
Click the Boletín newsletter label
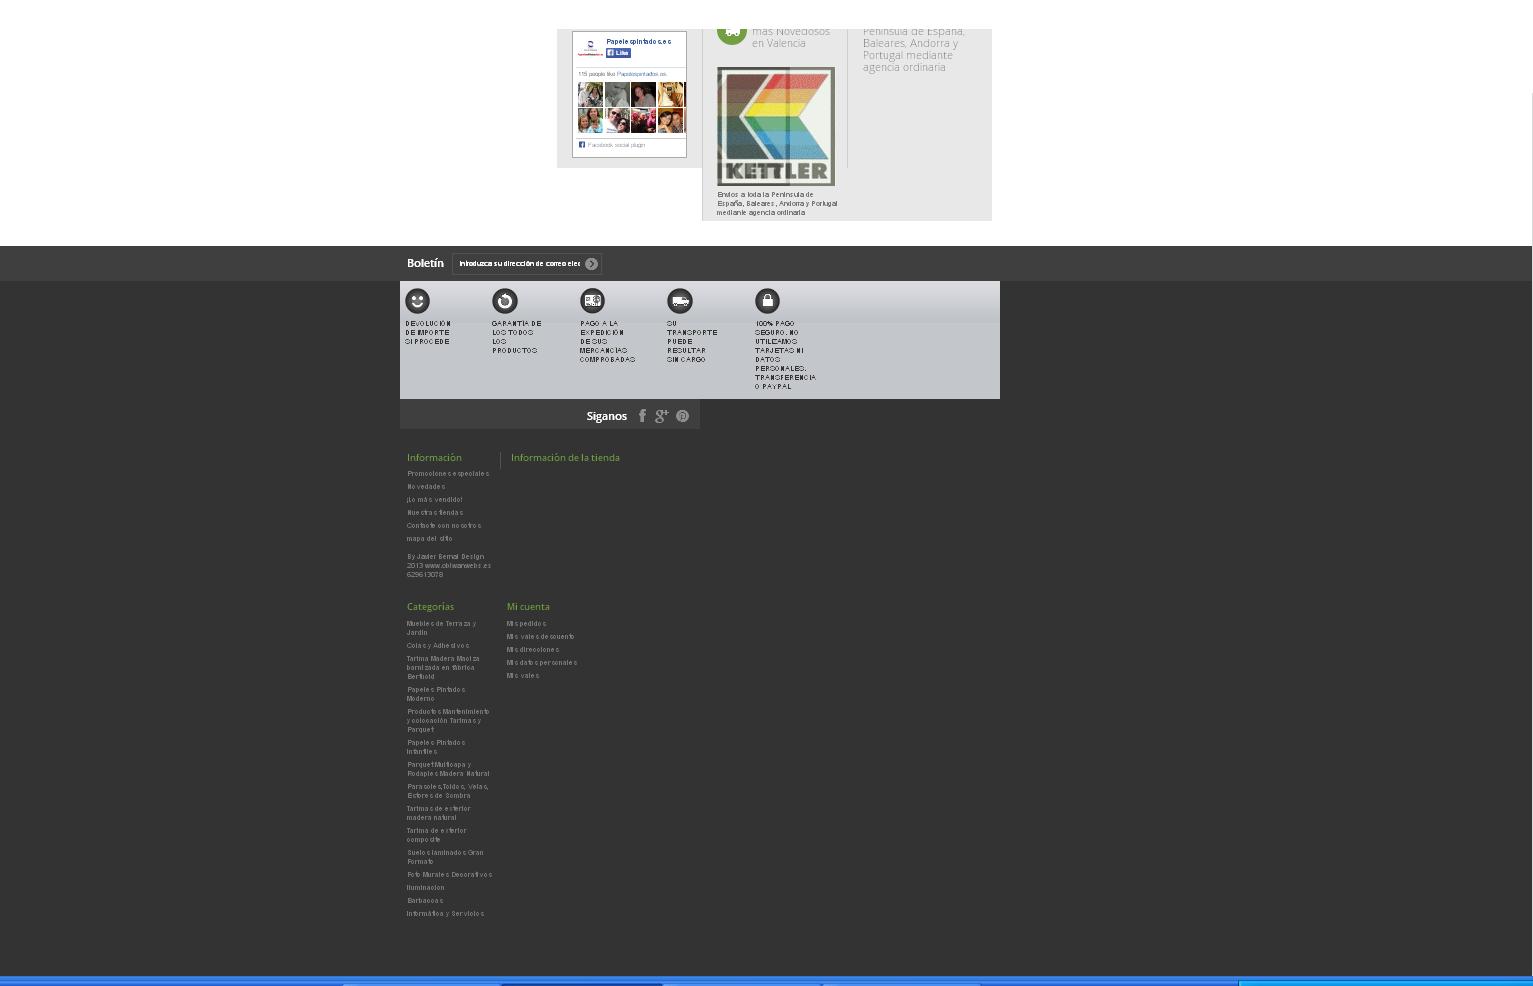coord(425,263)
